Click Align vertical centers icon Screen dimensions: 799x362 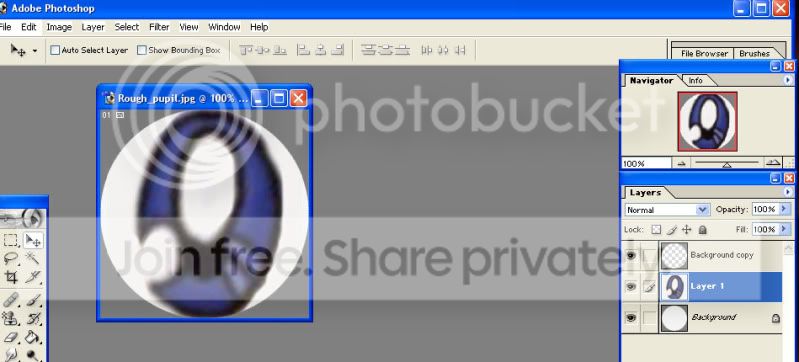[263, 50]
